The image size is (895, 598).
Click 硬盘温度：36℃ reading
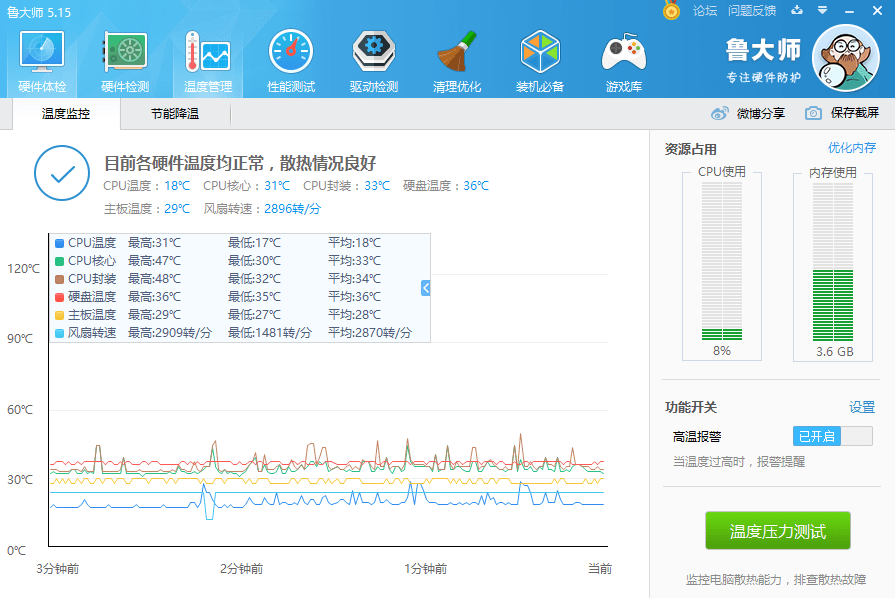pyautogui.click(x=446, y=186)
